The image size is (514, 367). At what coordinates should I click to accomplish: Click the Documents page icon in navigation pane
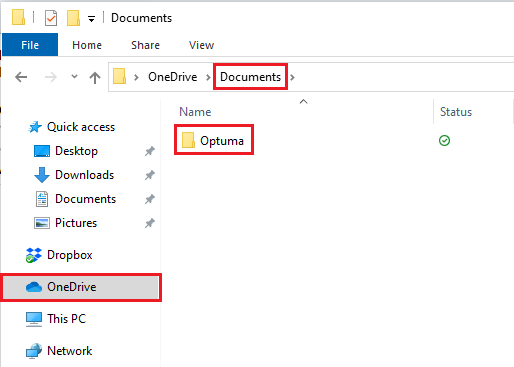[42, 199]
